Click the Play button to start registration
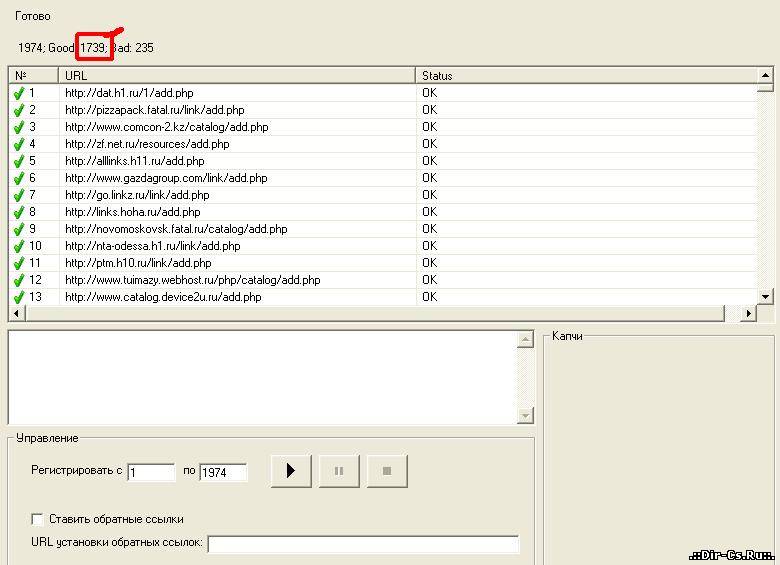 [291, 471]
